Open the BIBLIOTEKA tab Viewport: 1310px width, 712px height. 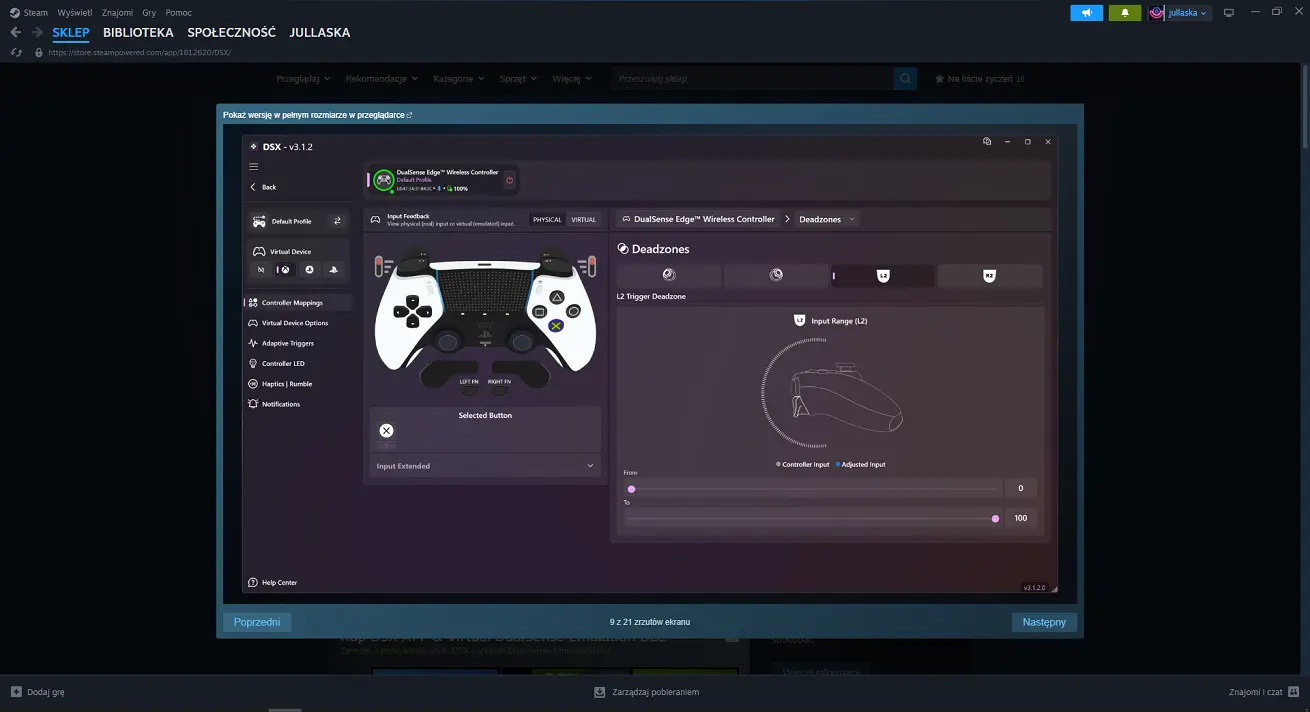(138, 32)
